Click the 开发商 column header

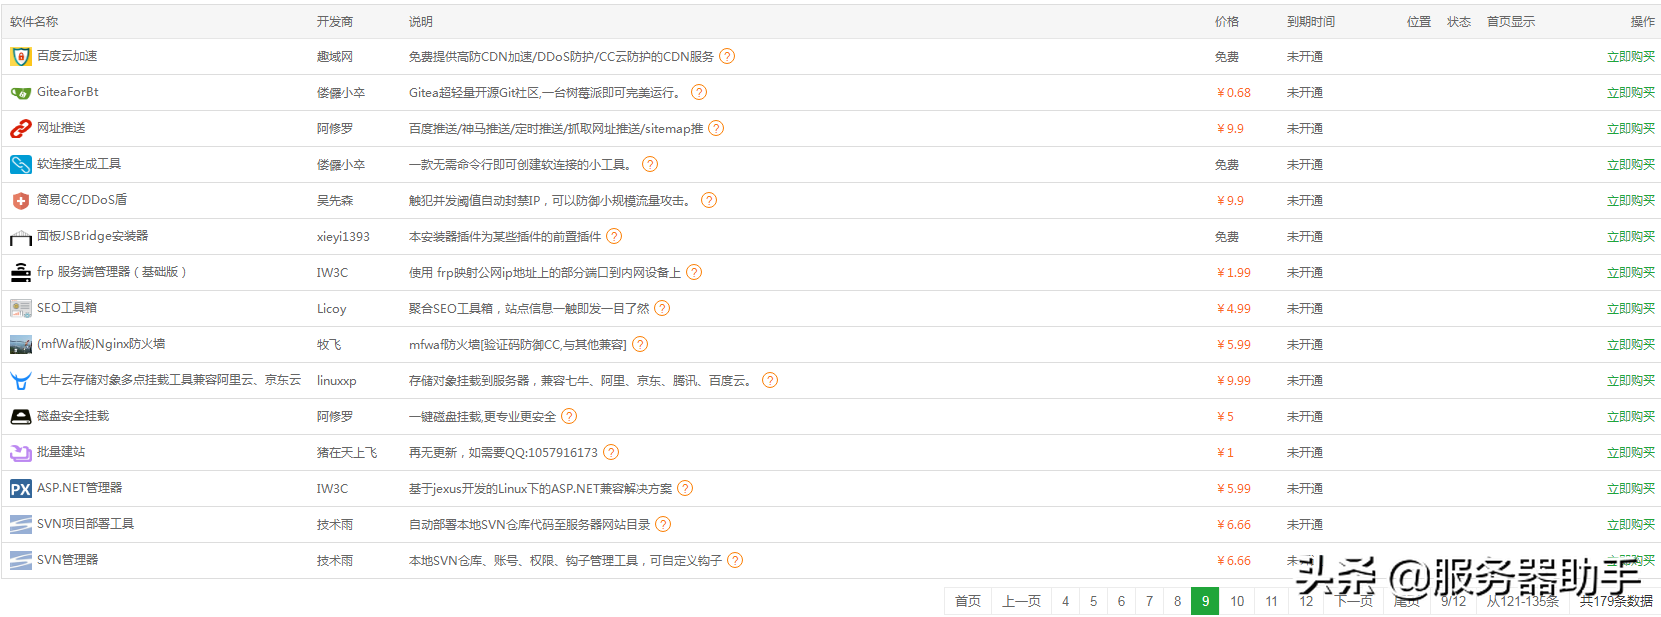point(335,22)
